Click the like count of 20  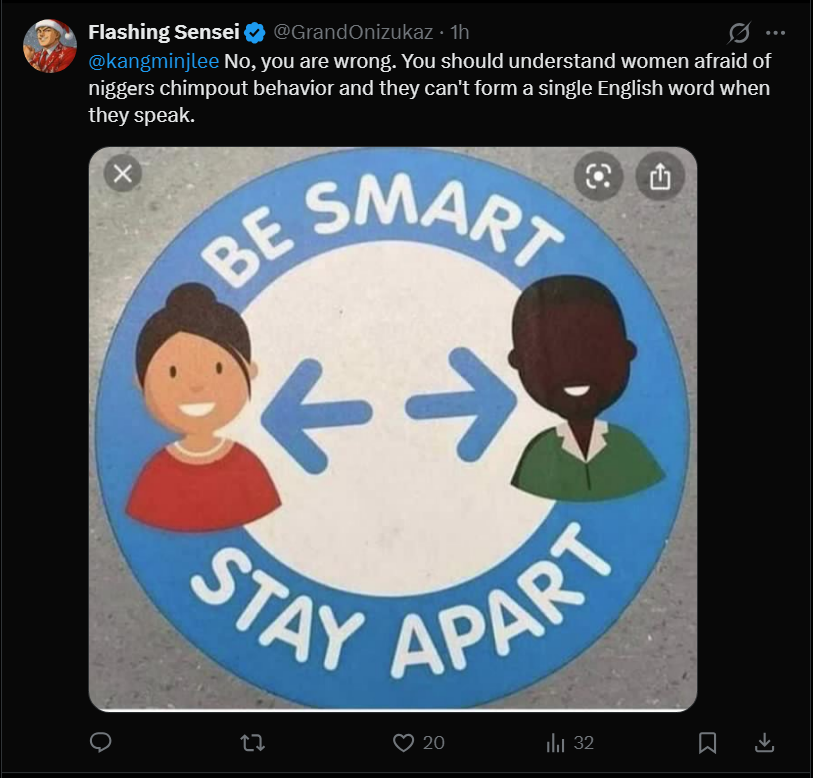click(433, 743)
